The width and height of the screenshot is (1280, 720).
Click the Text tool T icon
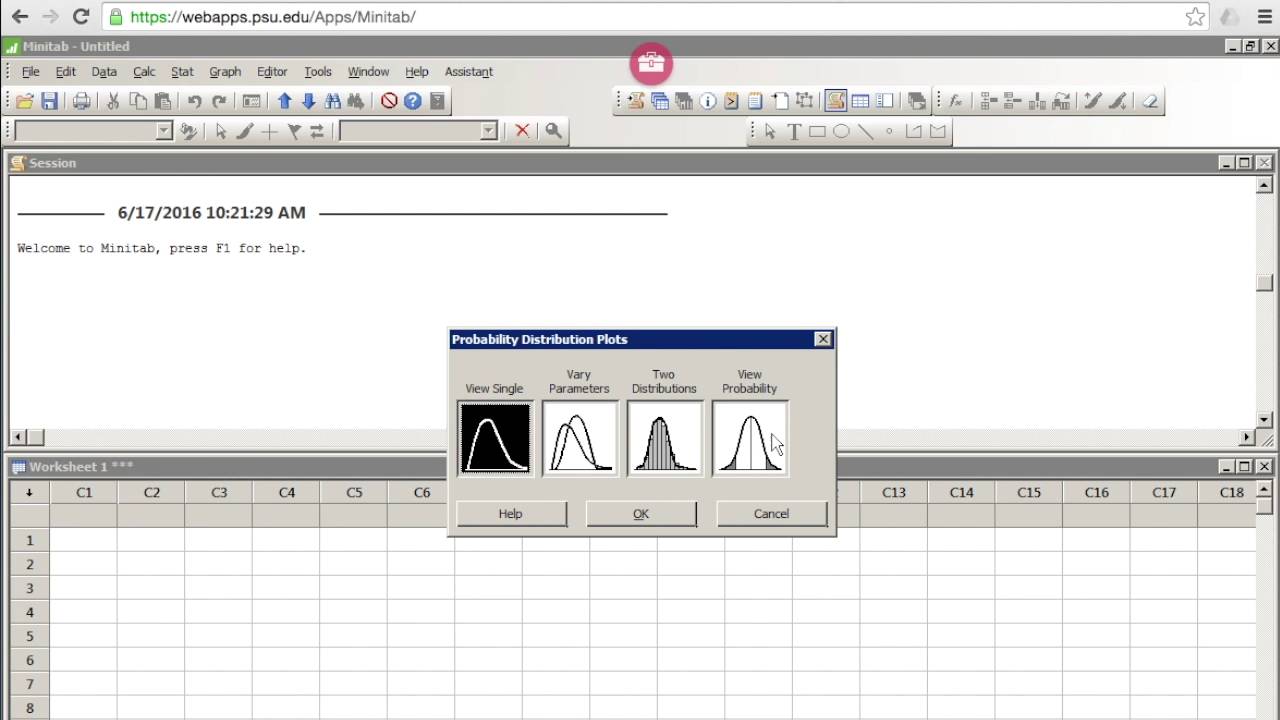pyautogui.click(x=794, y=132)
